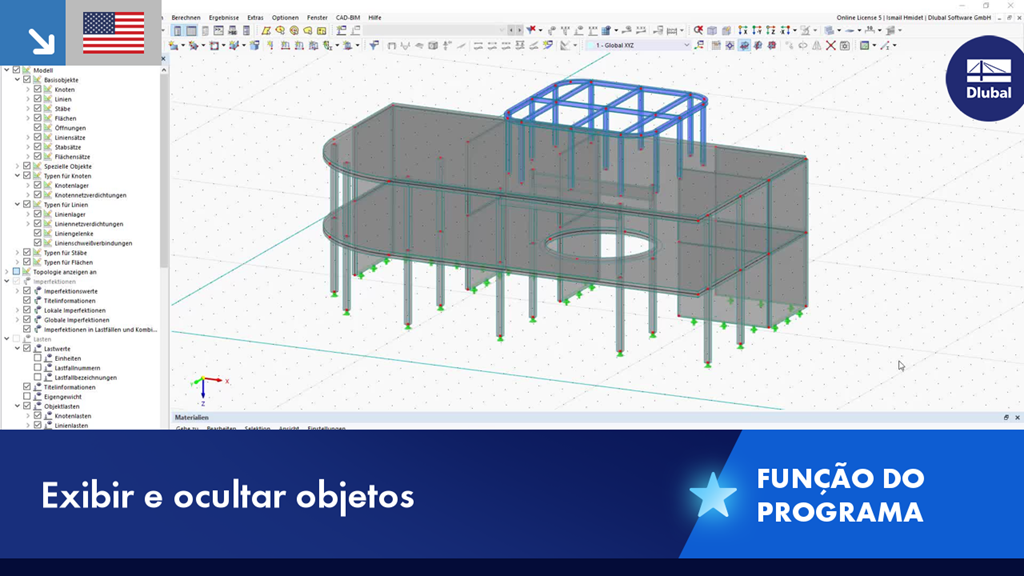Click the red X axis on the coordinate gizmo
The height and width of the screenshot is (576, 1024).
pyautogui.click(x=227, y=381)
